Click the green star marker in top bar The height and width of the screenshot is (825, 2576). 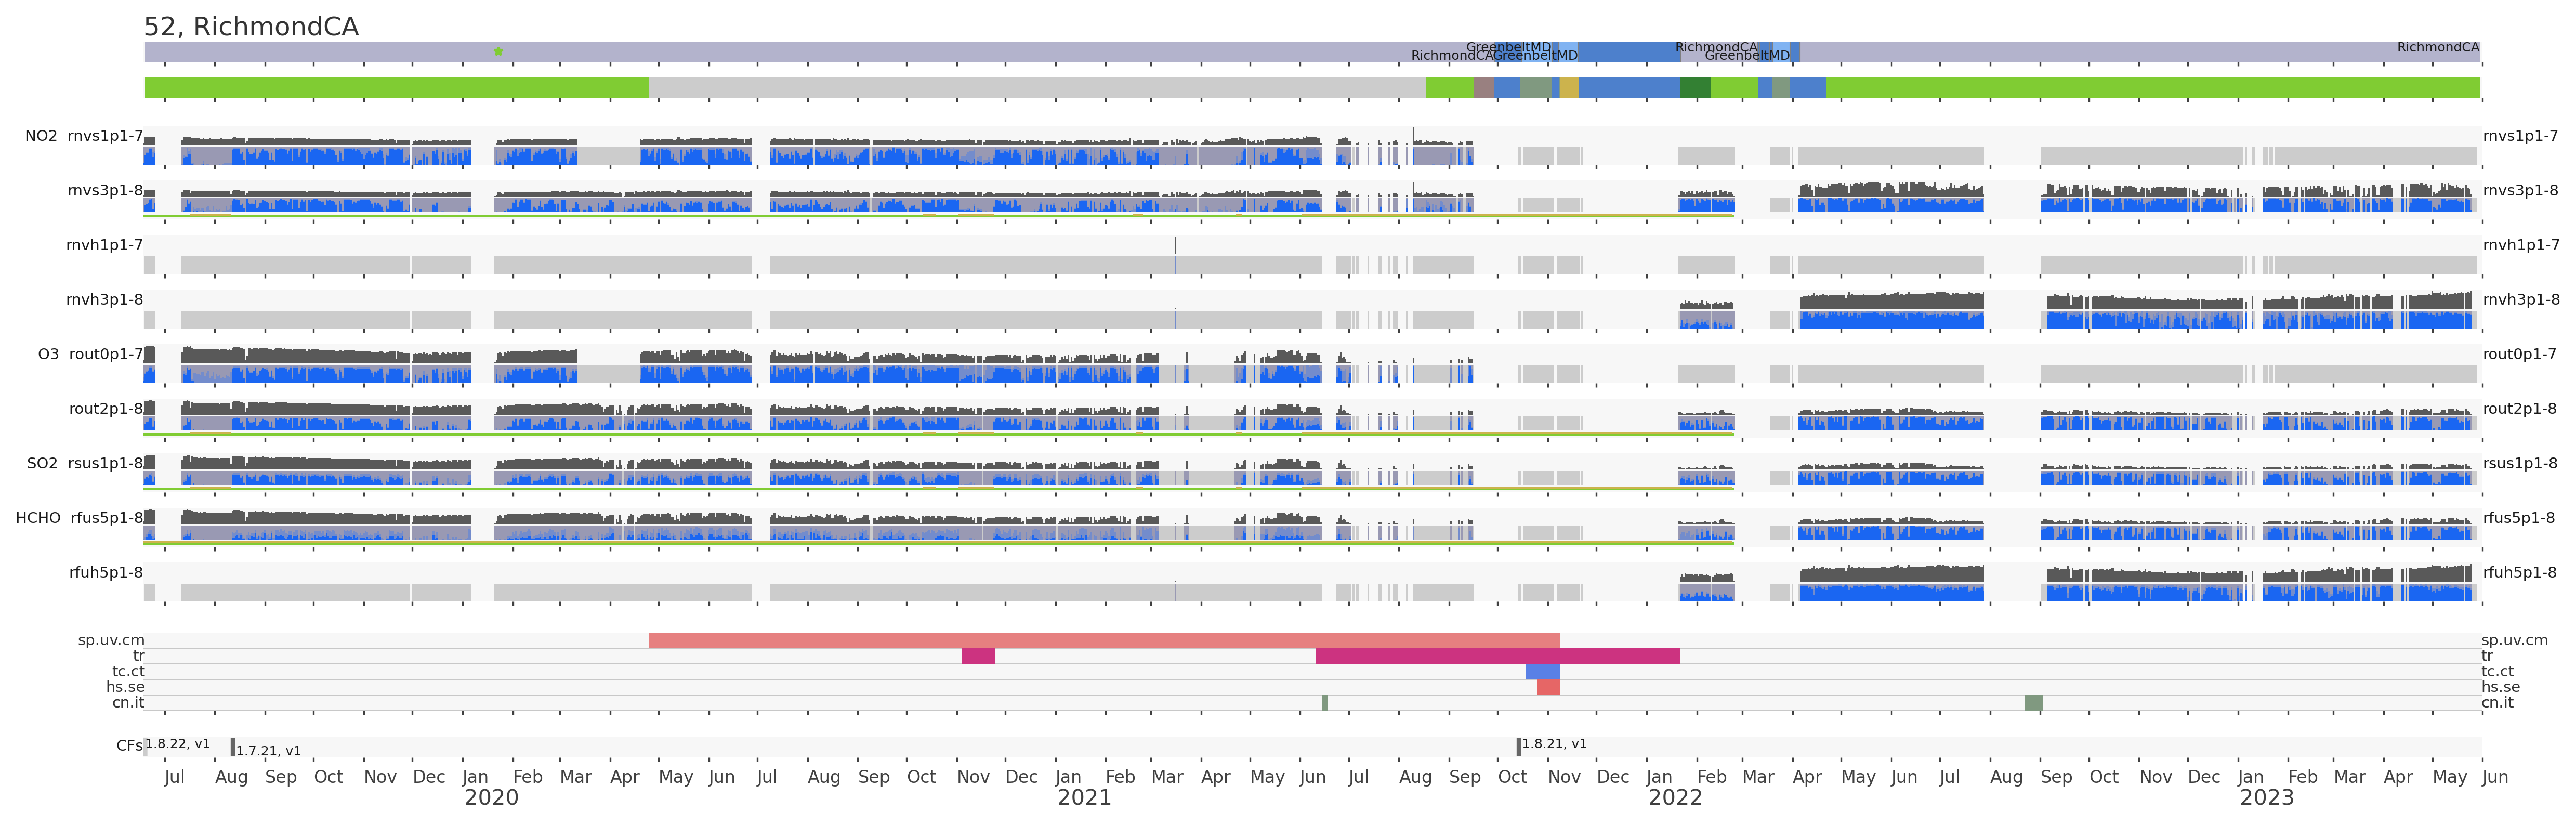[x=498, y=51]
